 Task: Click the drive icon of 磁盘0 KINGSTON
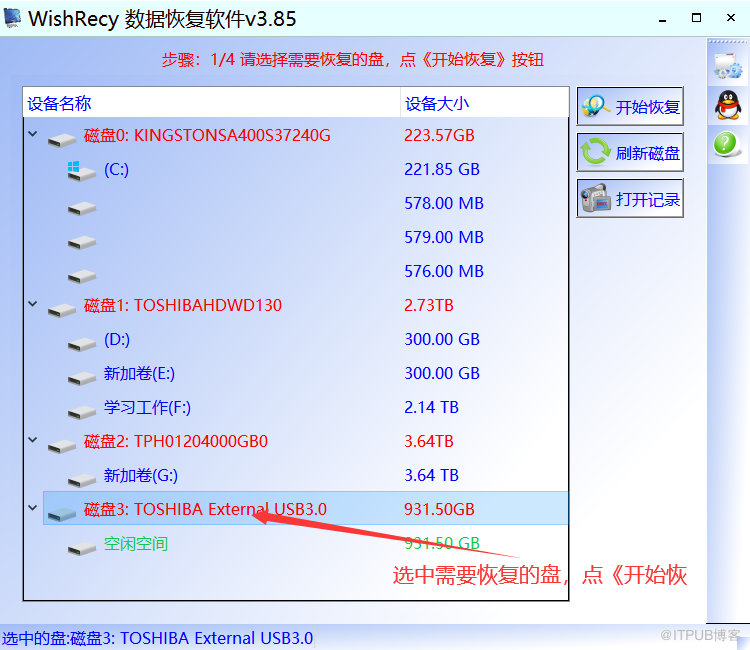[62, 140]
